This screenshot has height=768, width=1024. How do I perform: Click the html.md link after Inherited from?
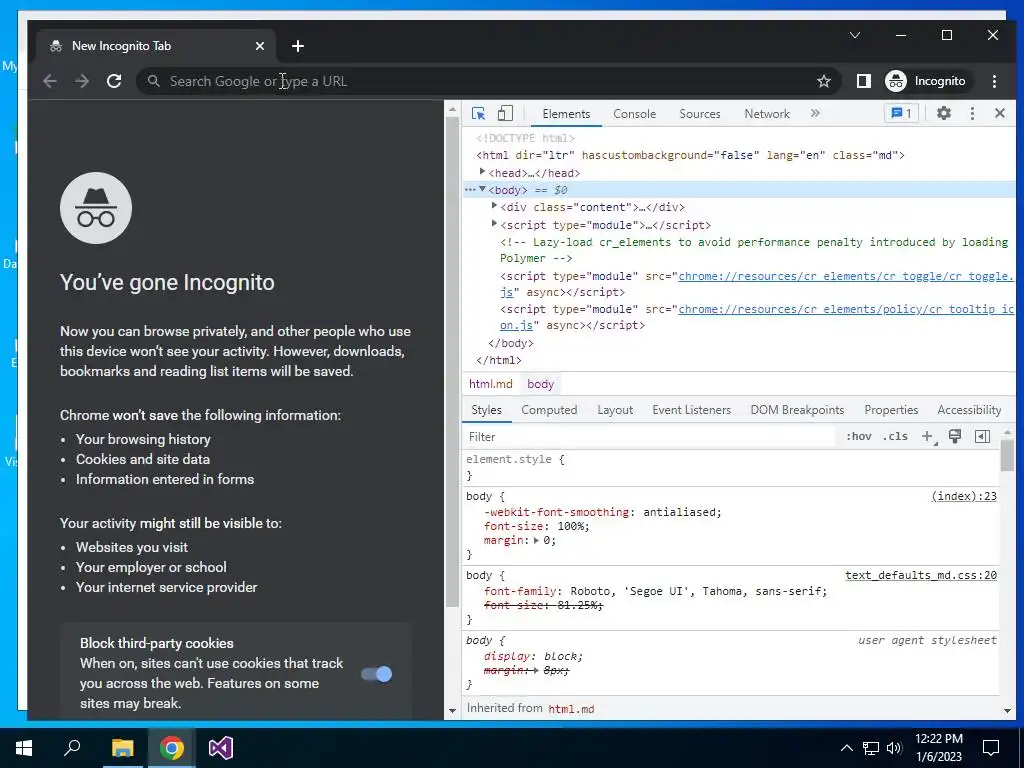[x=571, y=709]
